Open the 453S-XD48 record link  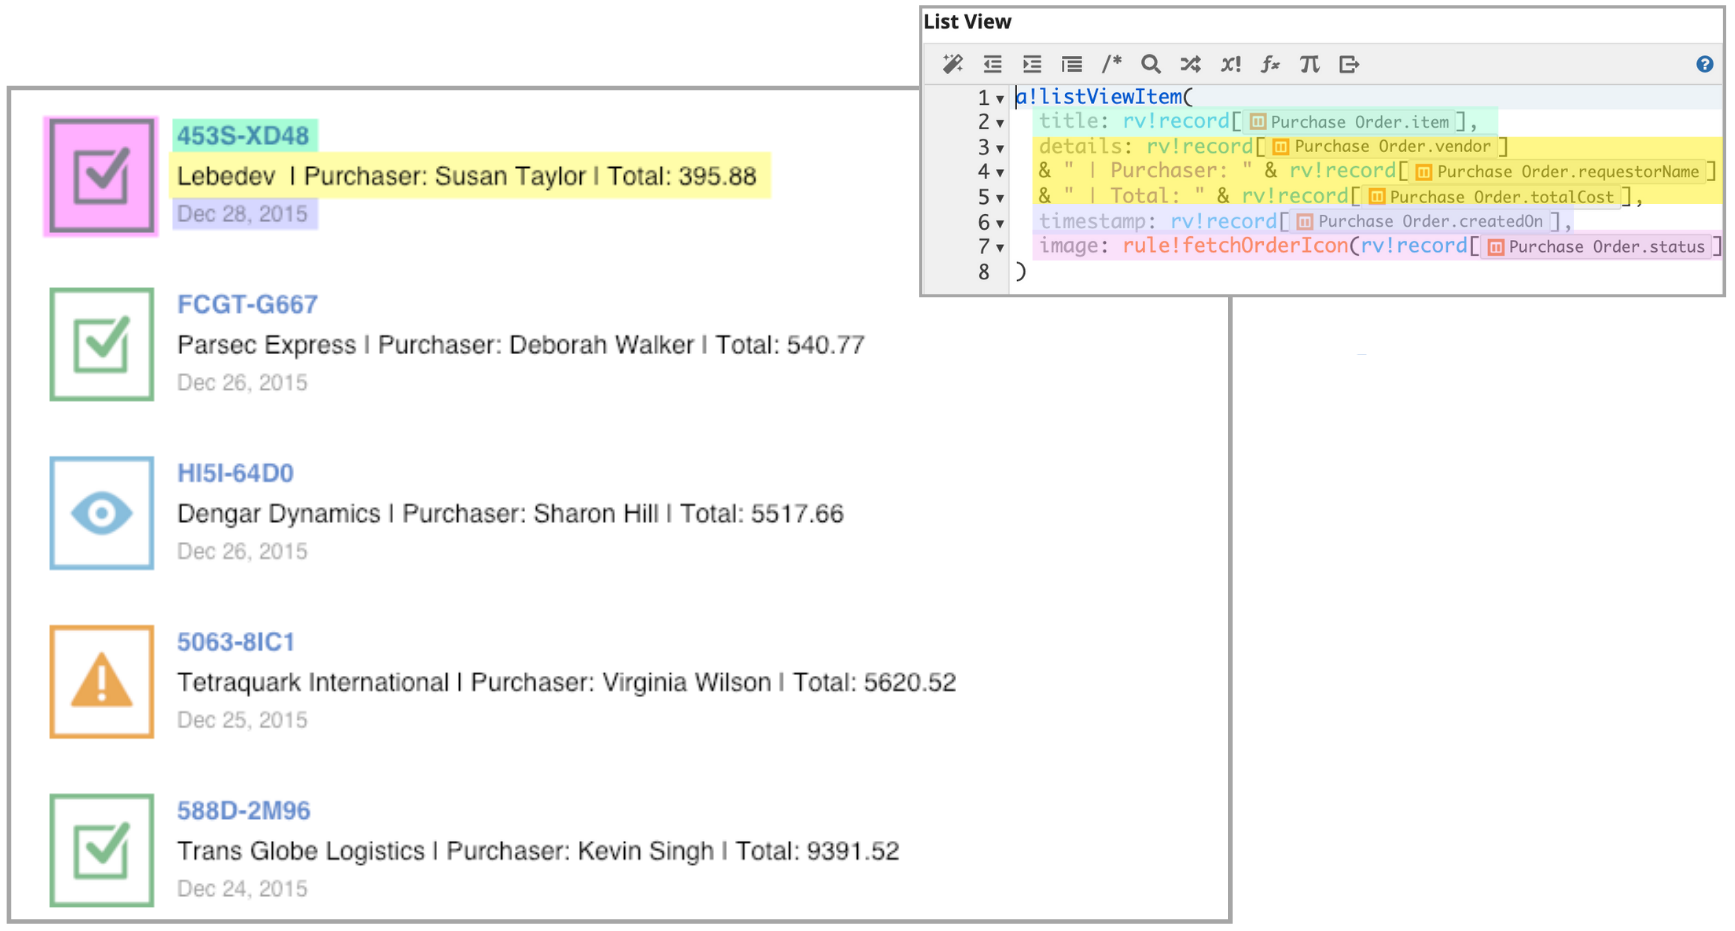coord(243,135)
